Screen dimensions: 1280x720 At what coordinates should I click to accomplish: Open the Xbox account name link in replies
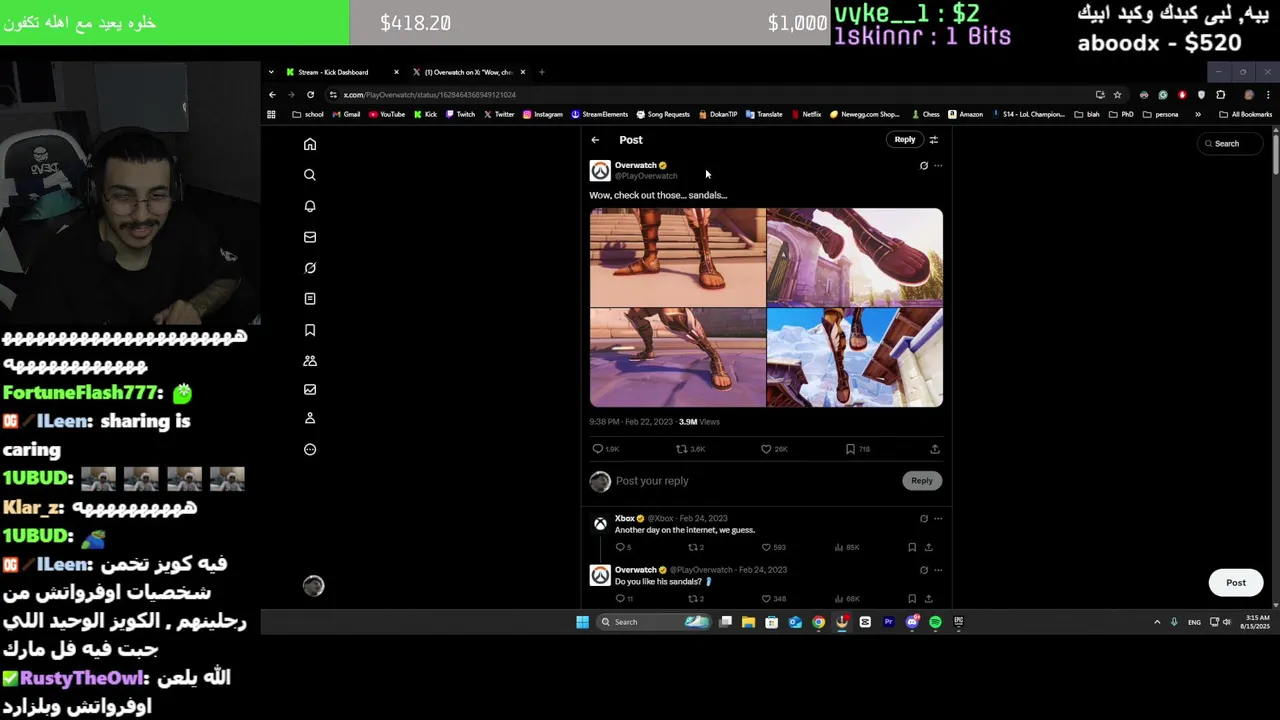[624, 518]
